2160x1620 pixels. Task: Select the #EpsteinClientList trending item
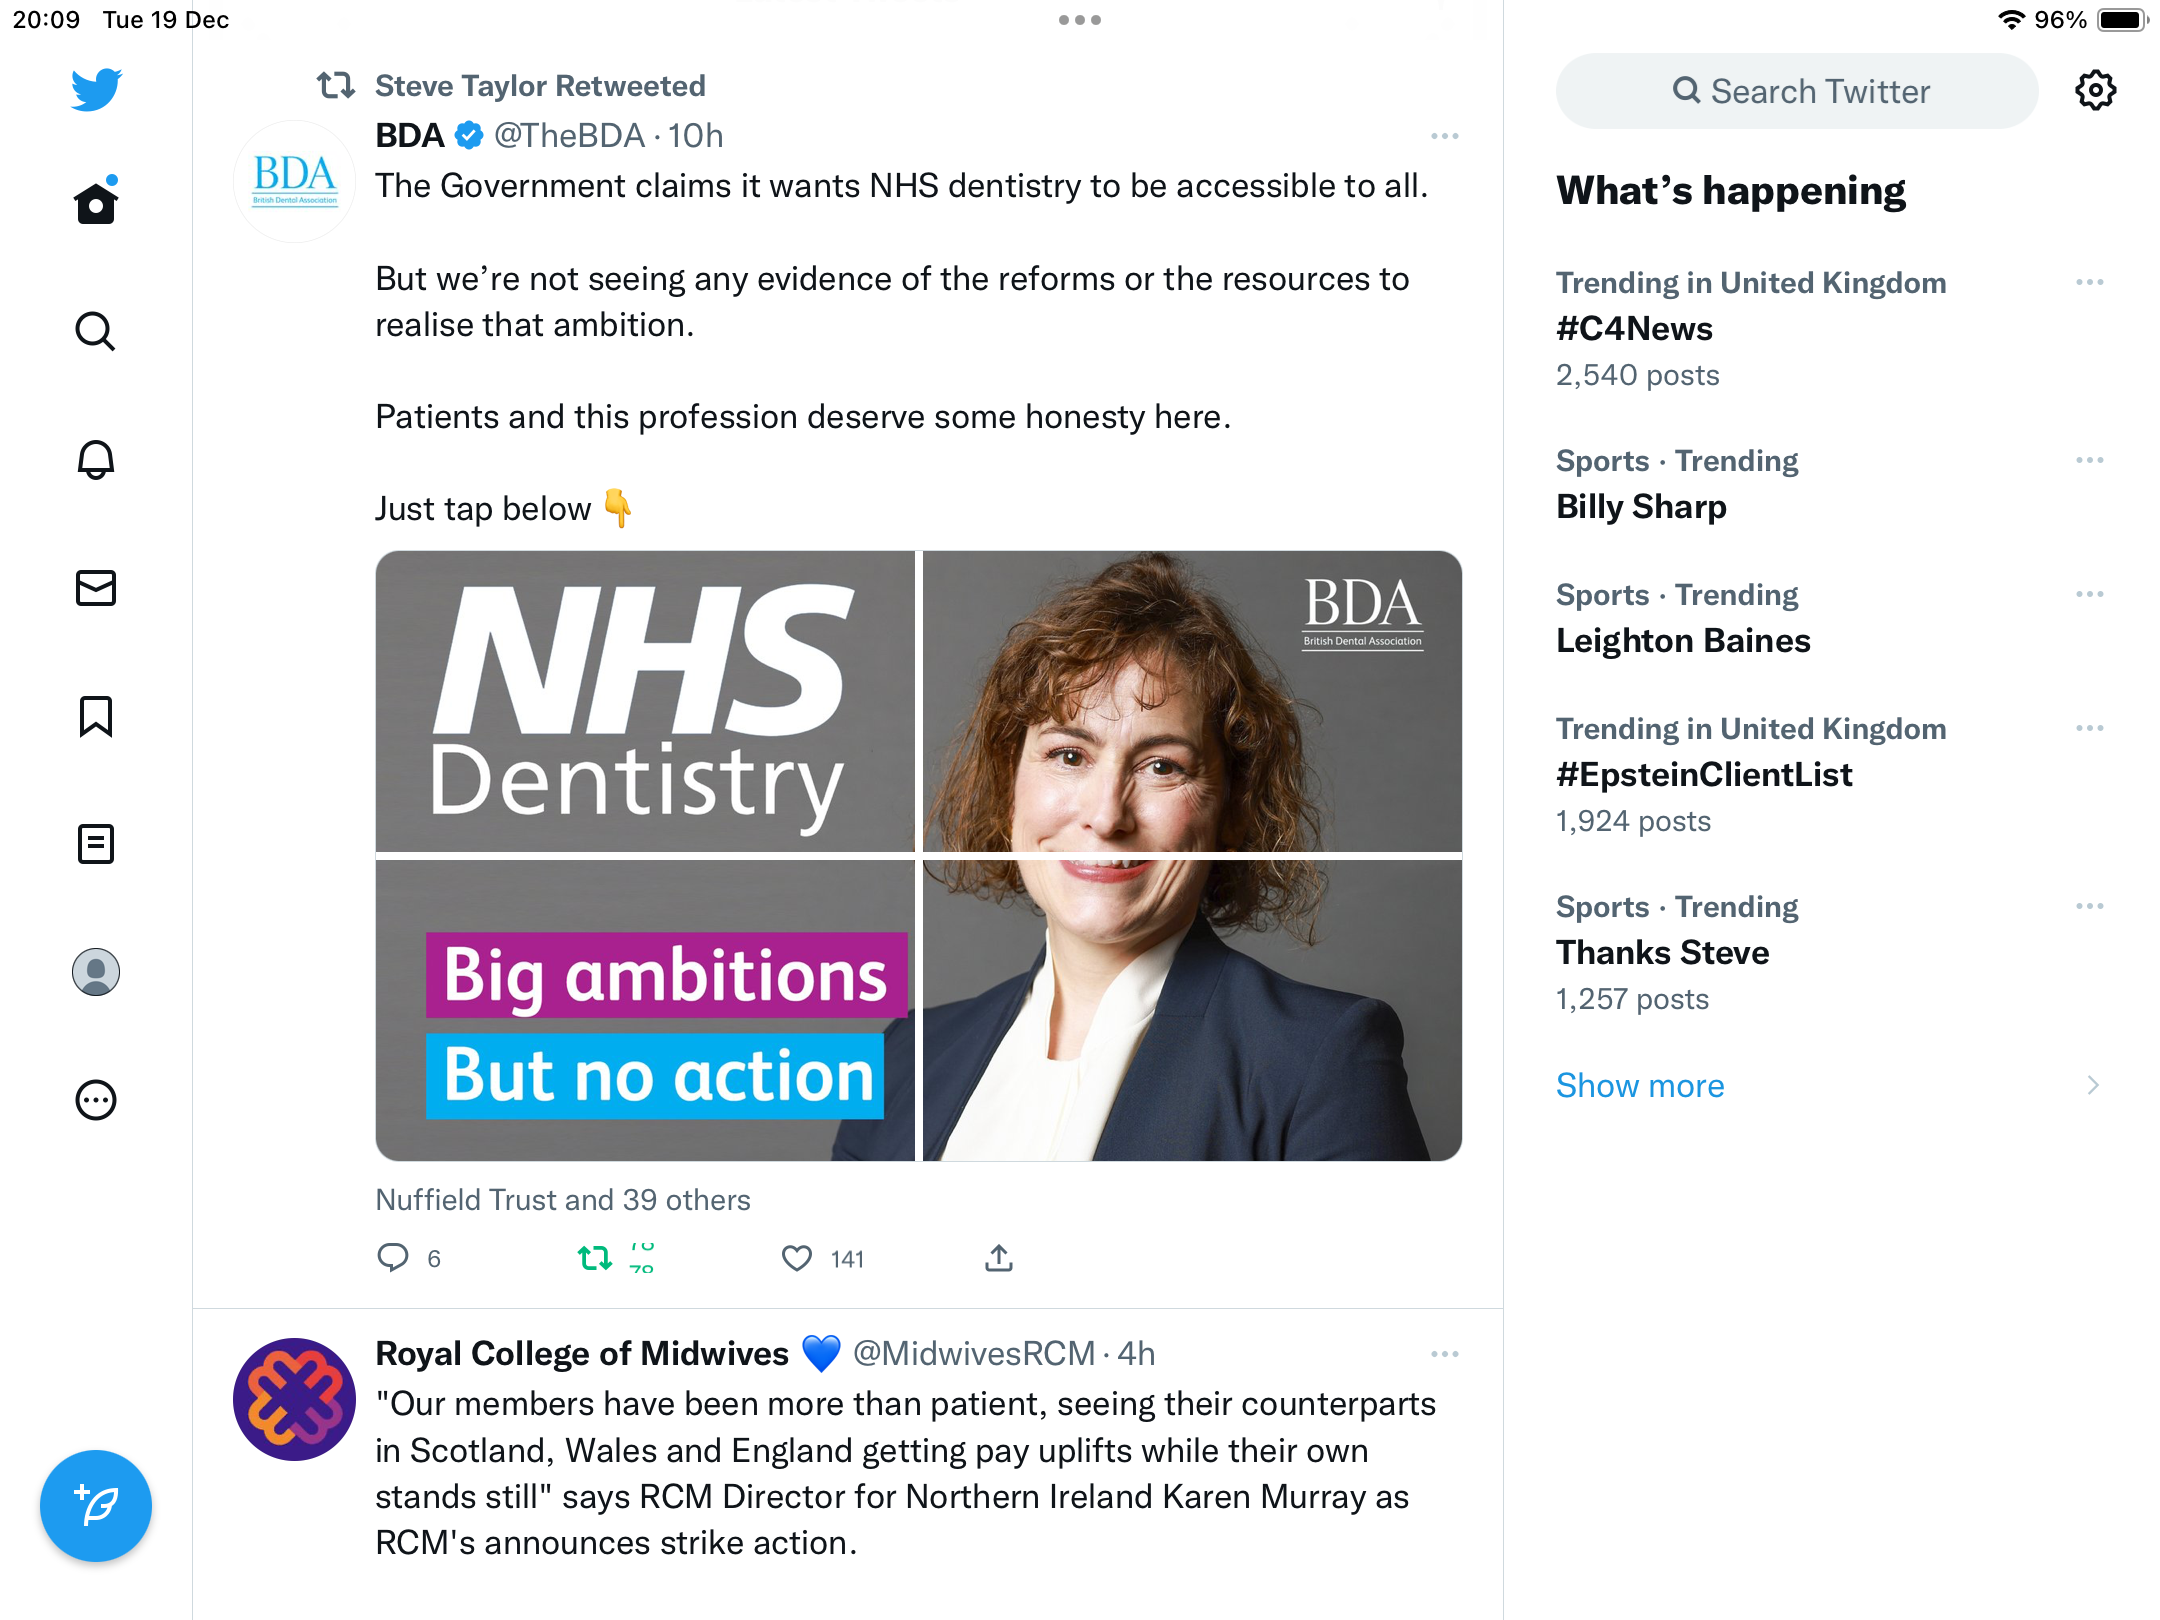pos(1830,774)
